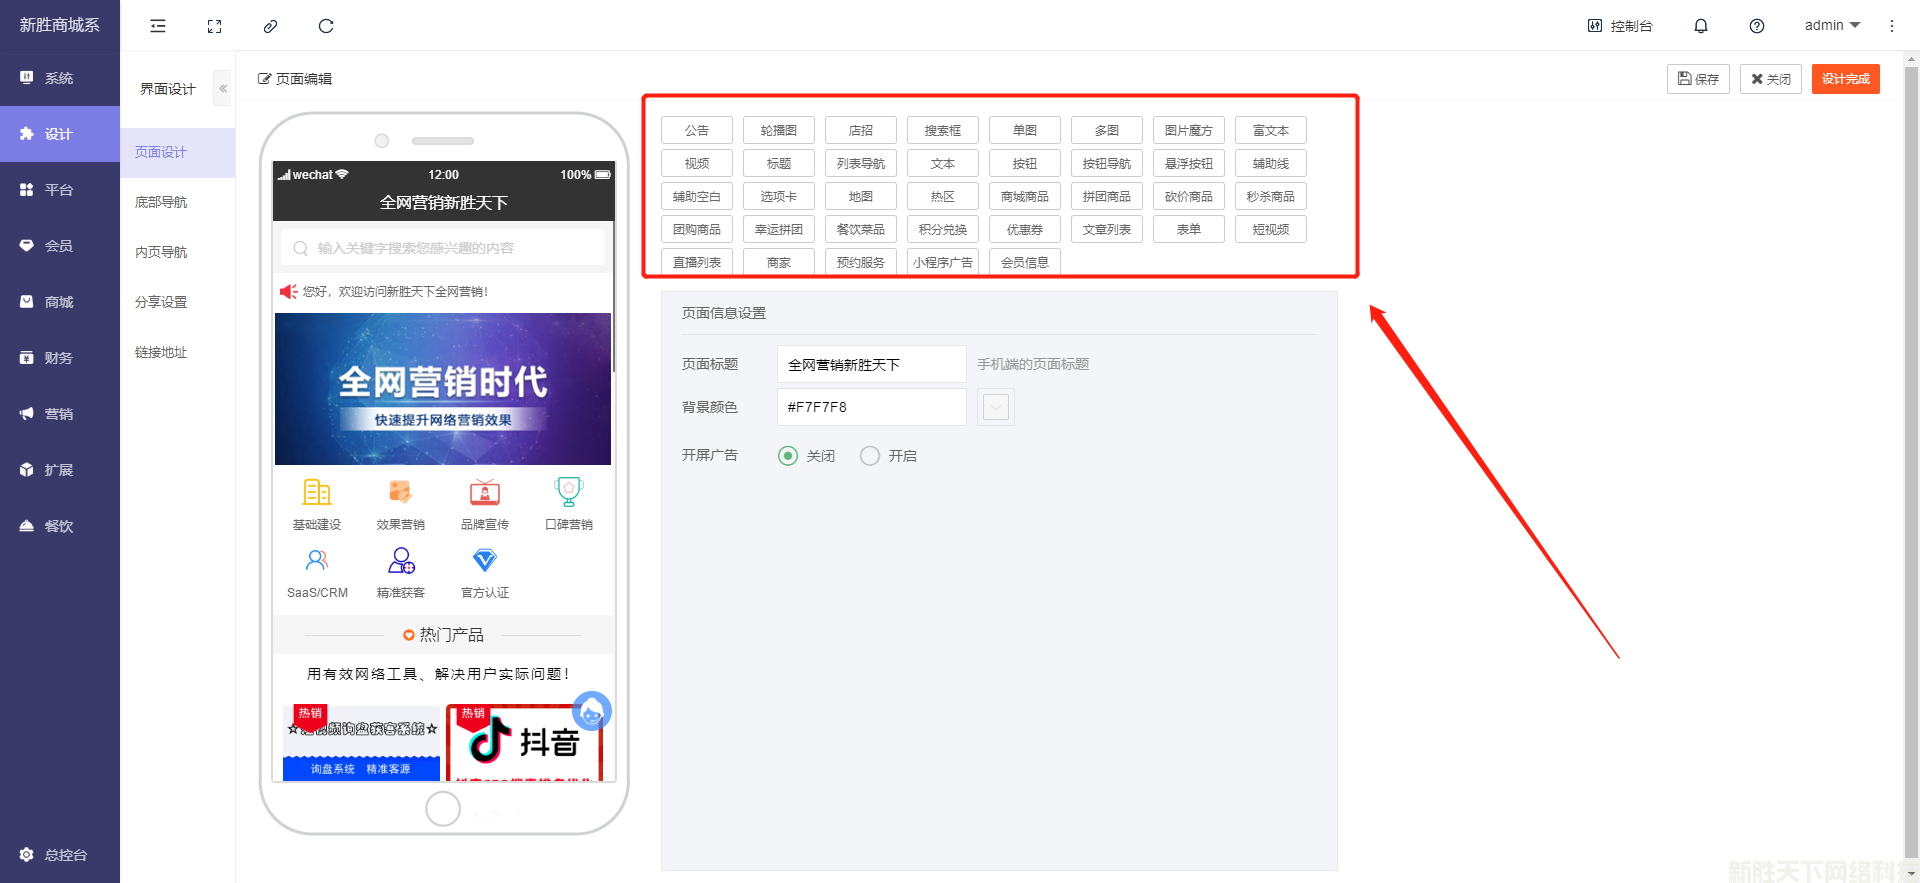The image size is (1920, 883).
Task: Add the 轮播图 component
Action: tap(778, 130)
